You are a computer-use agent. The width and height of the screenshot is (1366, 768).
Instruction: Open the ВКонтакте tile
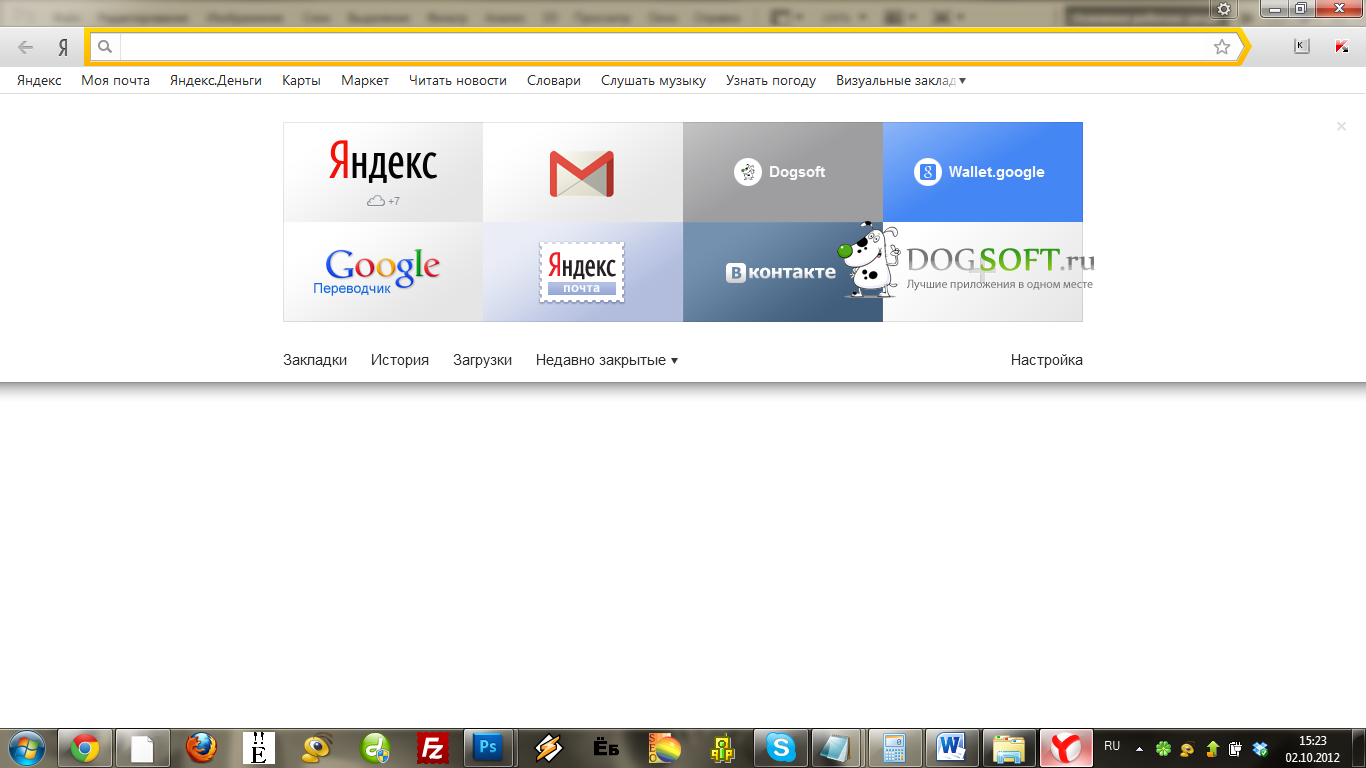(x=783, y=271)
